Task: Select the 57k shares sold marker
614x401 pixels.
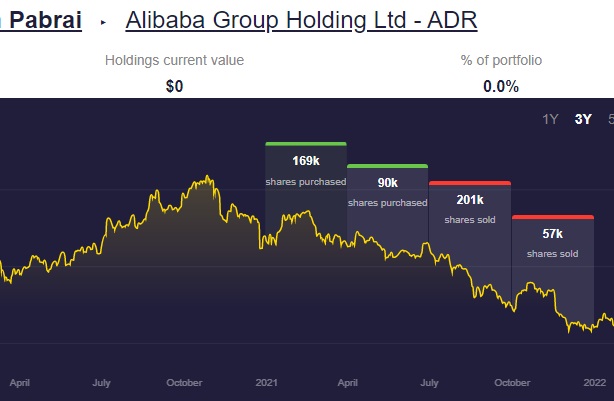Action: coord(552,241)
